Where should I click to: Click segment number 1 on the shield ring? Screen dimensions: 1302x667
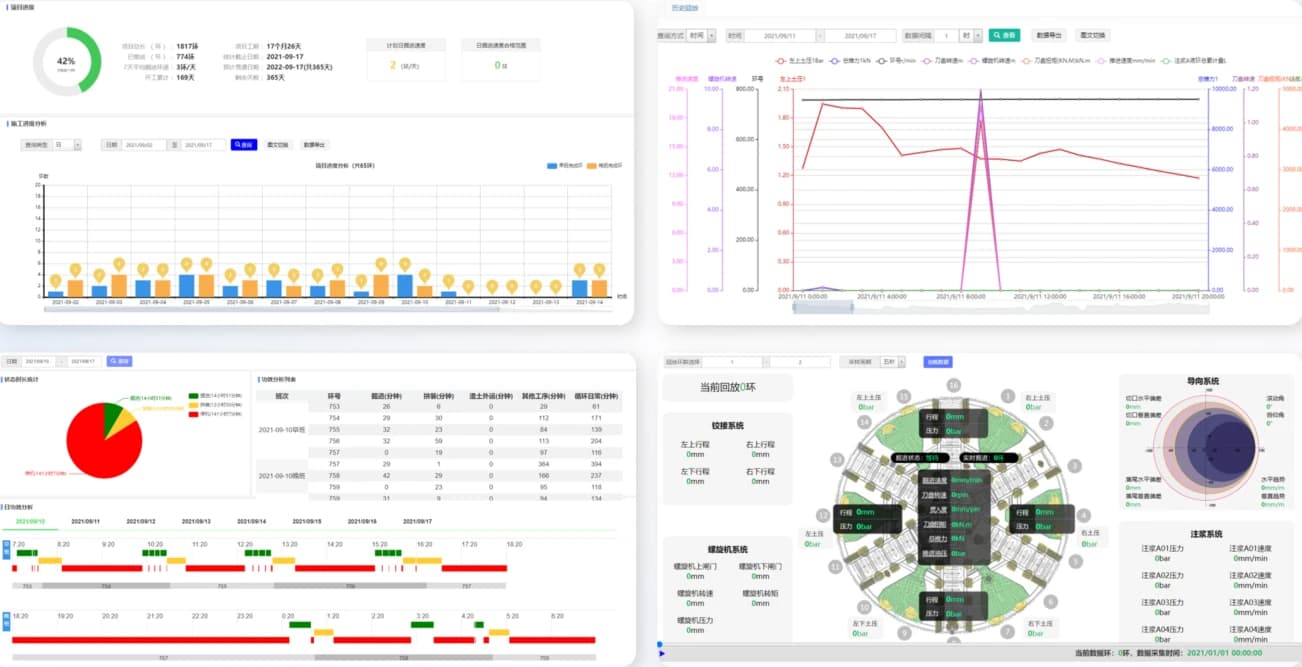click(x=1008, y=397)
